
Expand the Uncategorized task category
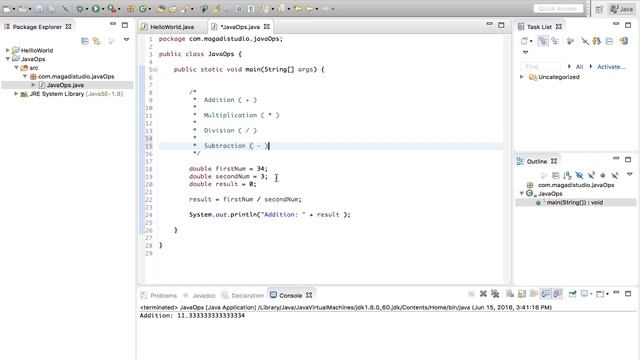point(522,77)
